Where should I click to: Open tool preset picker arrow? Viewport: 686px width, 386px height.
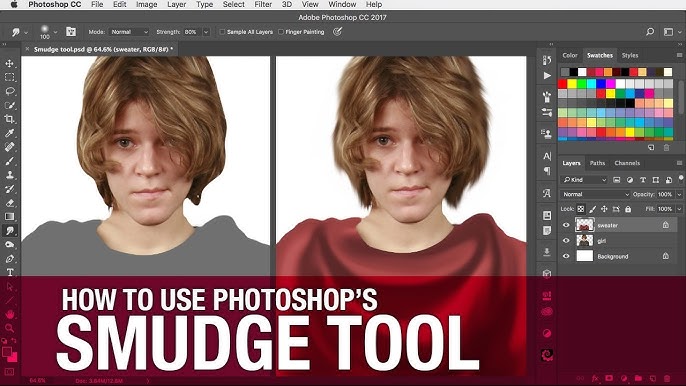coord(26,32)
